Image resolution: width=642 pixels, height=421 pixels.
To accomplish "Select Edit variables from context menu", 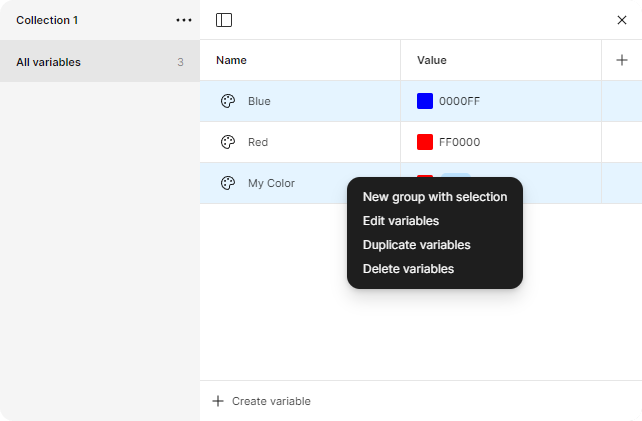I will pos(401,221).
